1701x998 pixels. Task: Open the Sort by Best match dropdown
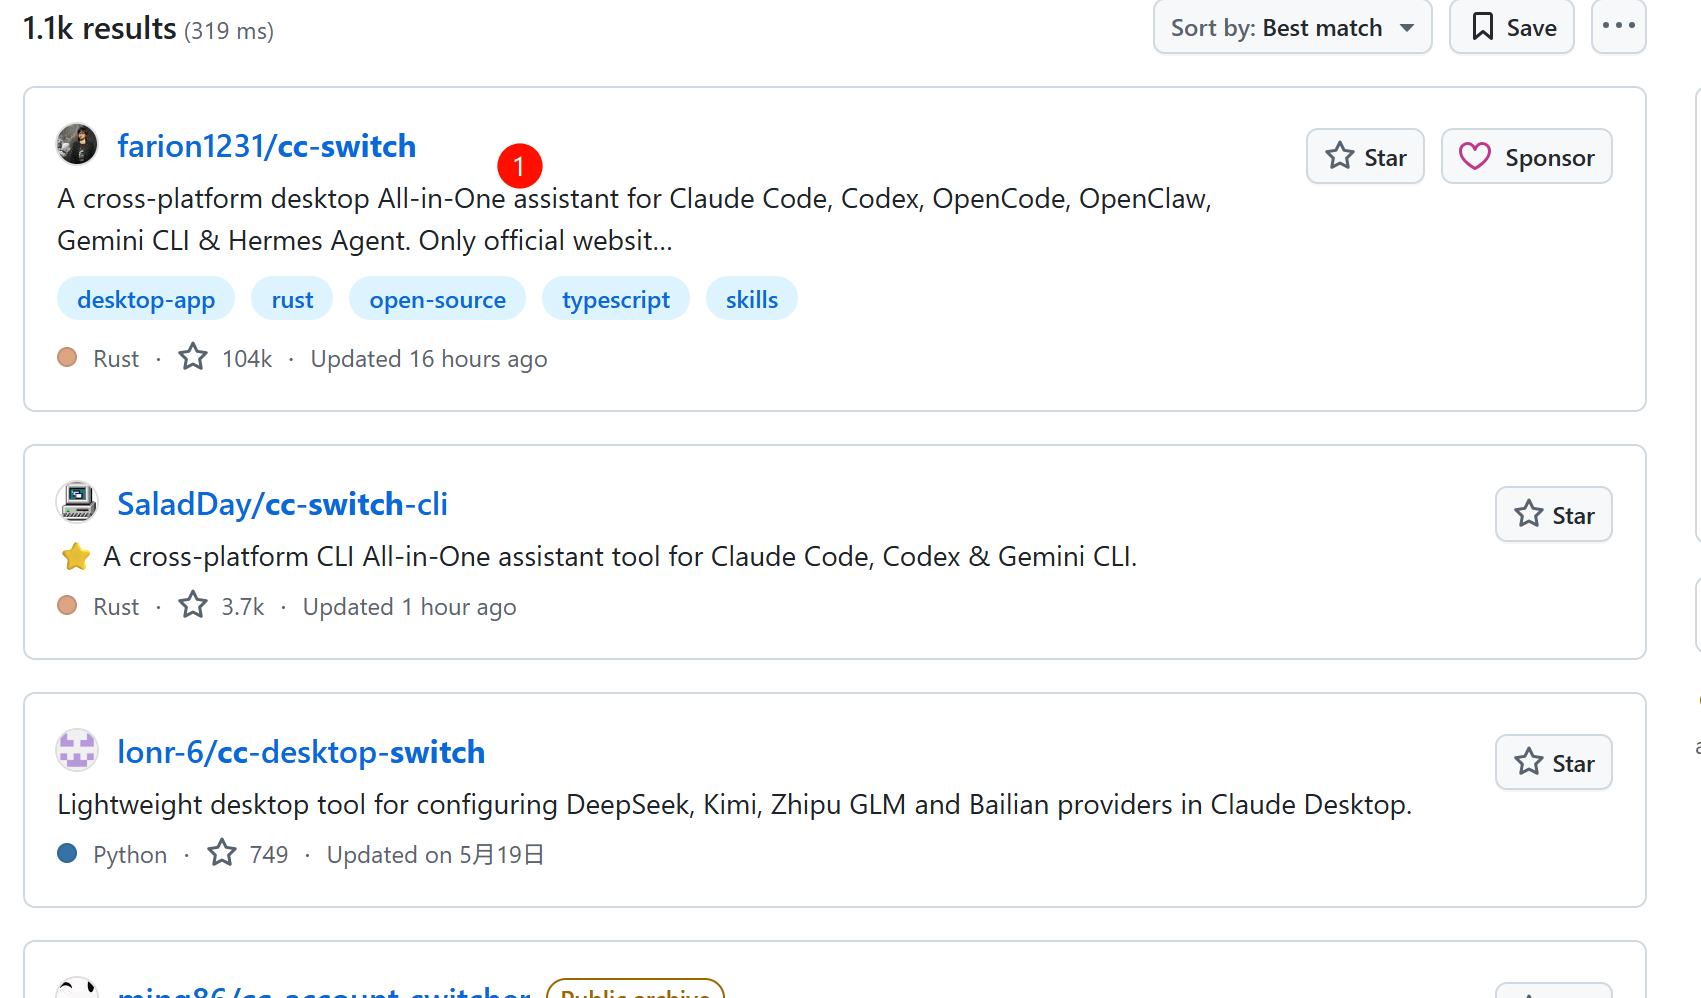coord(1292,27)
